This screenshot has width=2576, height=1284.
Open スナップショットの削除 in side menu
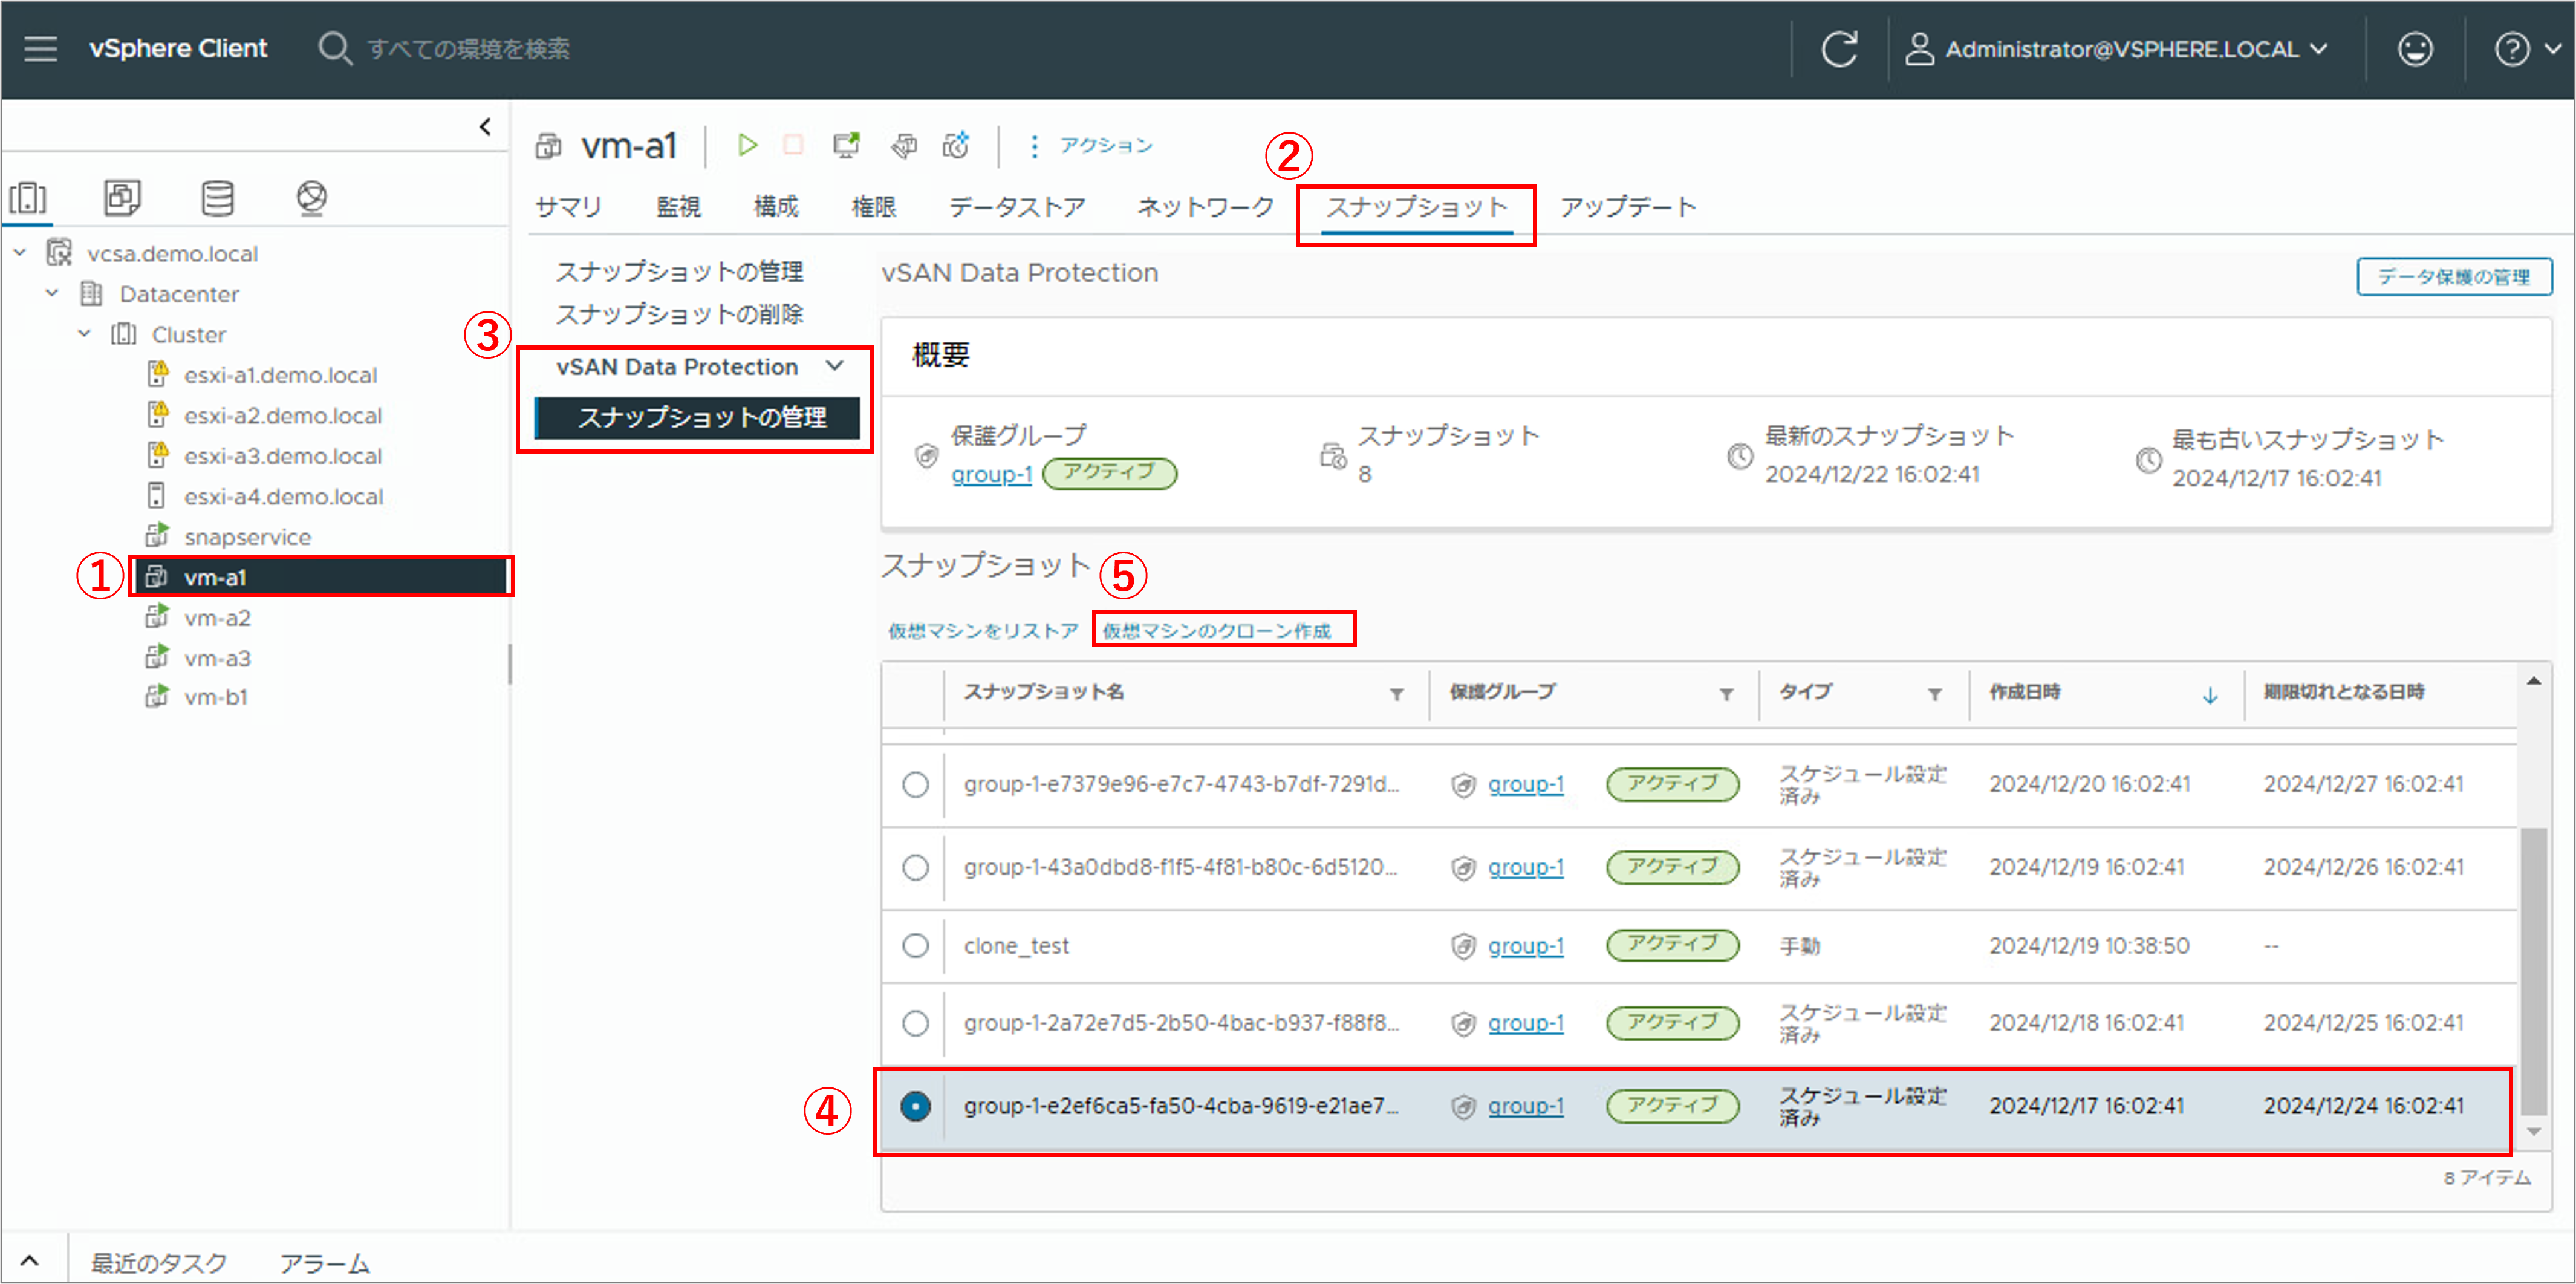pyautogui.click(x=680, y=314)
